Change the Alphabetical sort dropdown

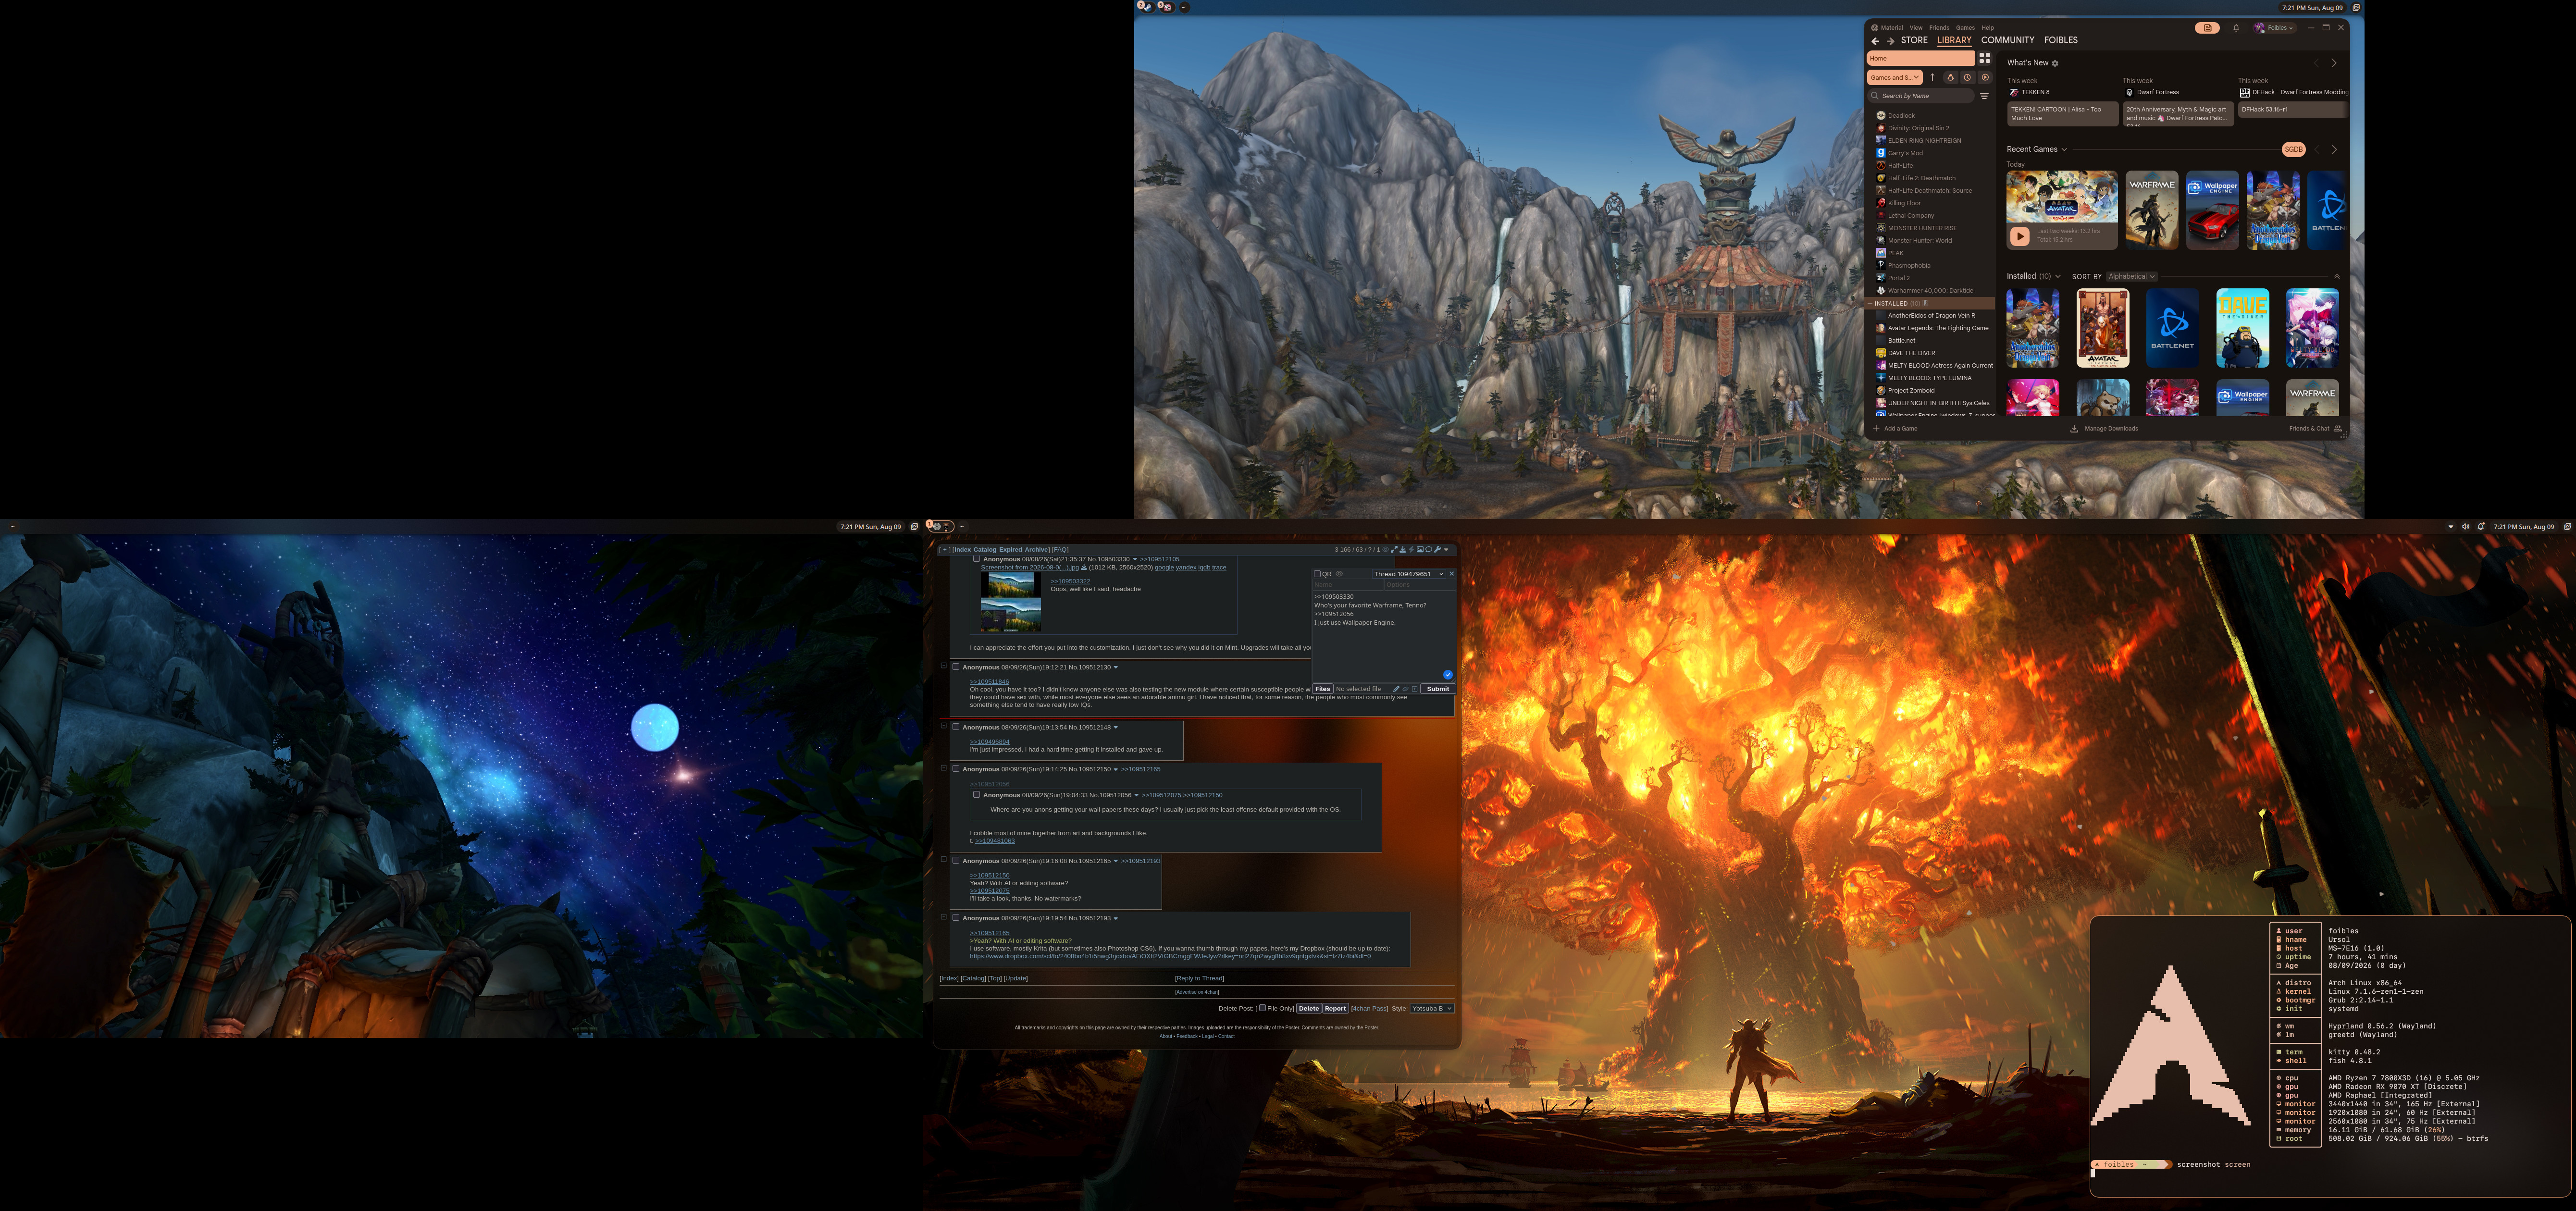pyautogui.click(x=2131, y=276)
